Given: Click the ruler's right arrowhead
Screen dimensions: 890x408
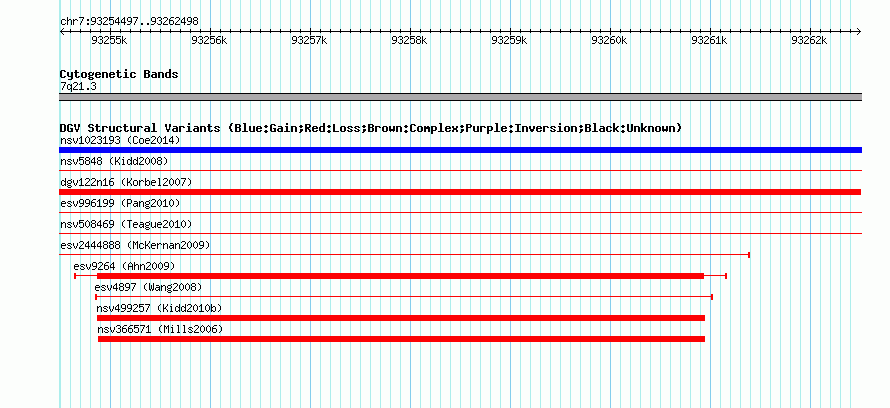Looking at the screenshot, I should click(x=859, y=31).
